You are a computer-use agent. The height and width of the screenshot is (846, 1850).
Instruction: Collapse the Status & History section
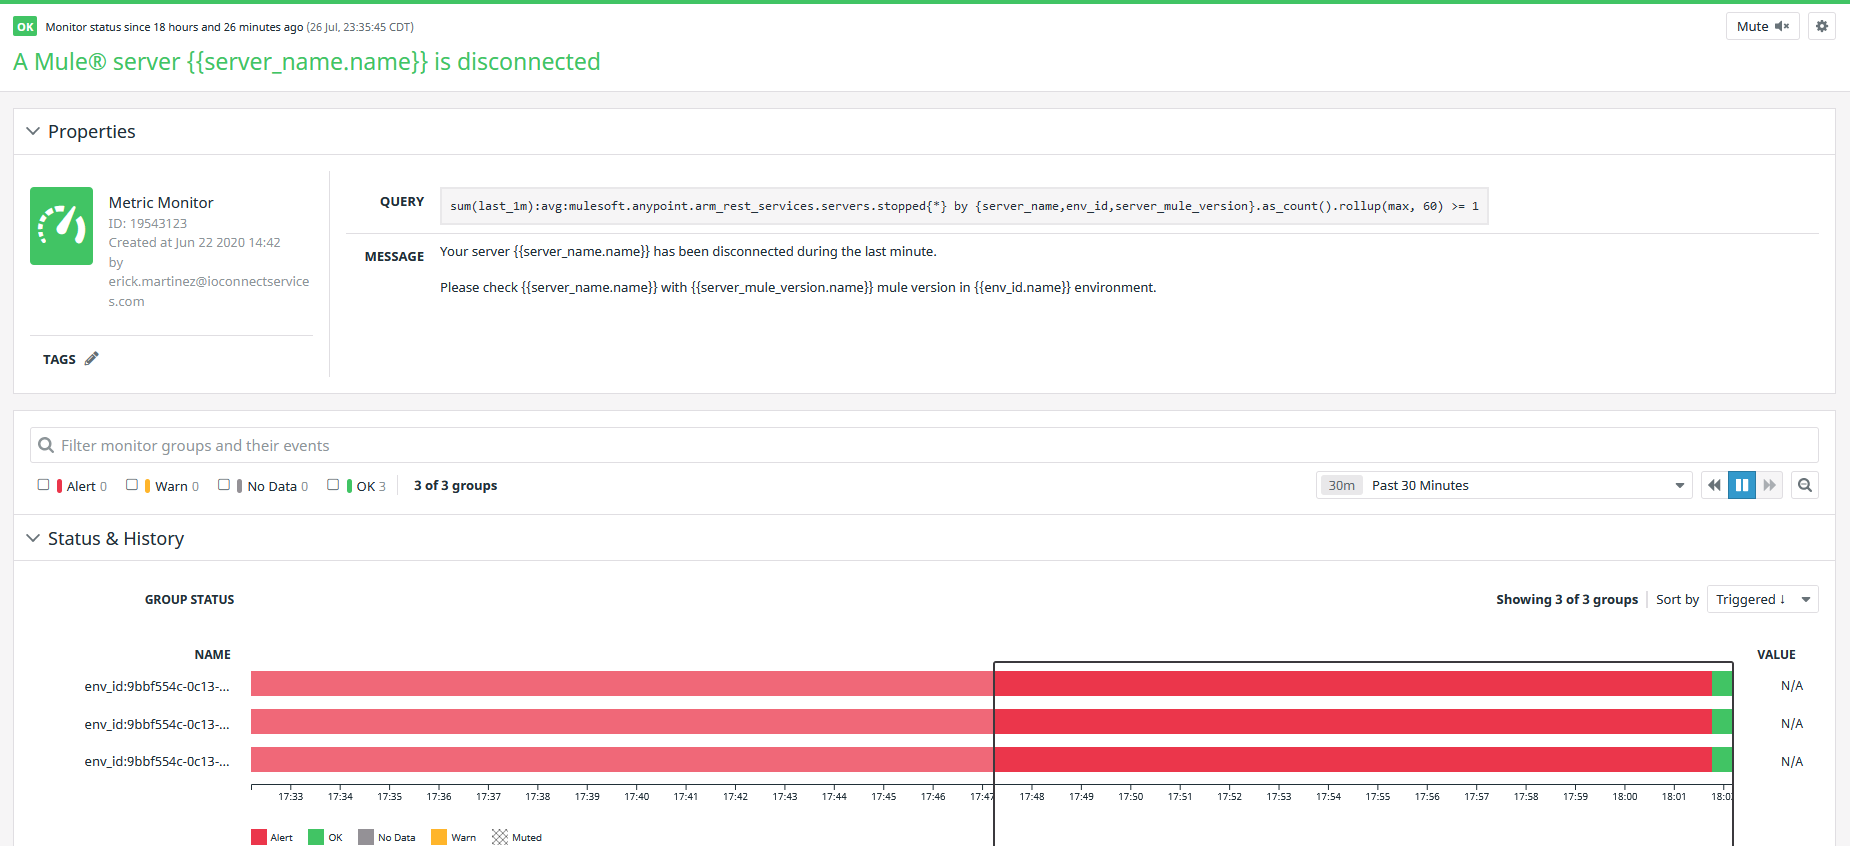click(33, 538)
